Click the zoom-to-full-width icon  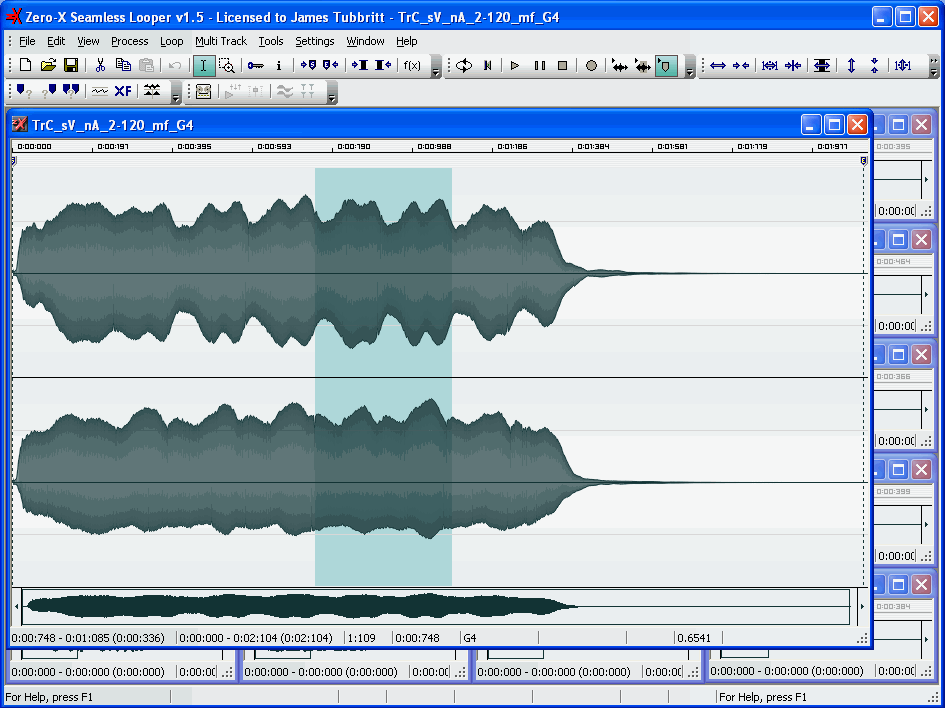(770, 65)
